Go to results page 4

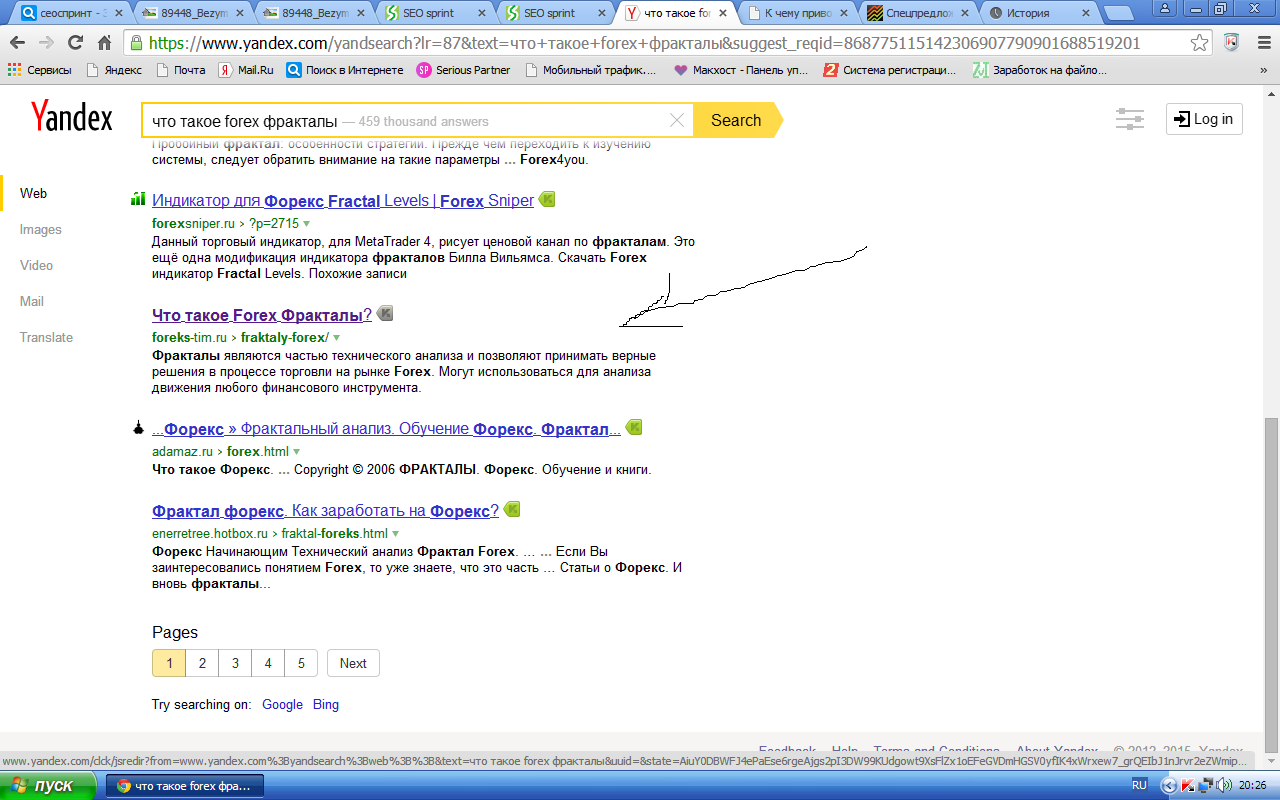268,663
